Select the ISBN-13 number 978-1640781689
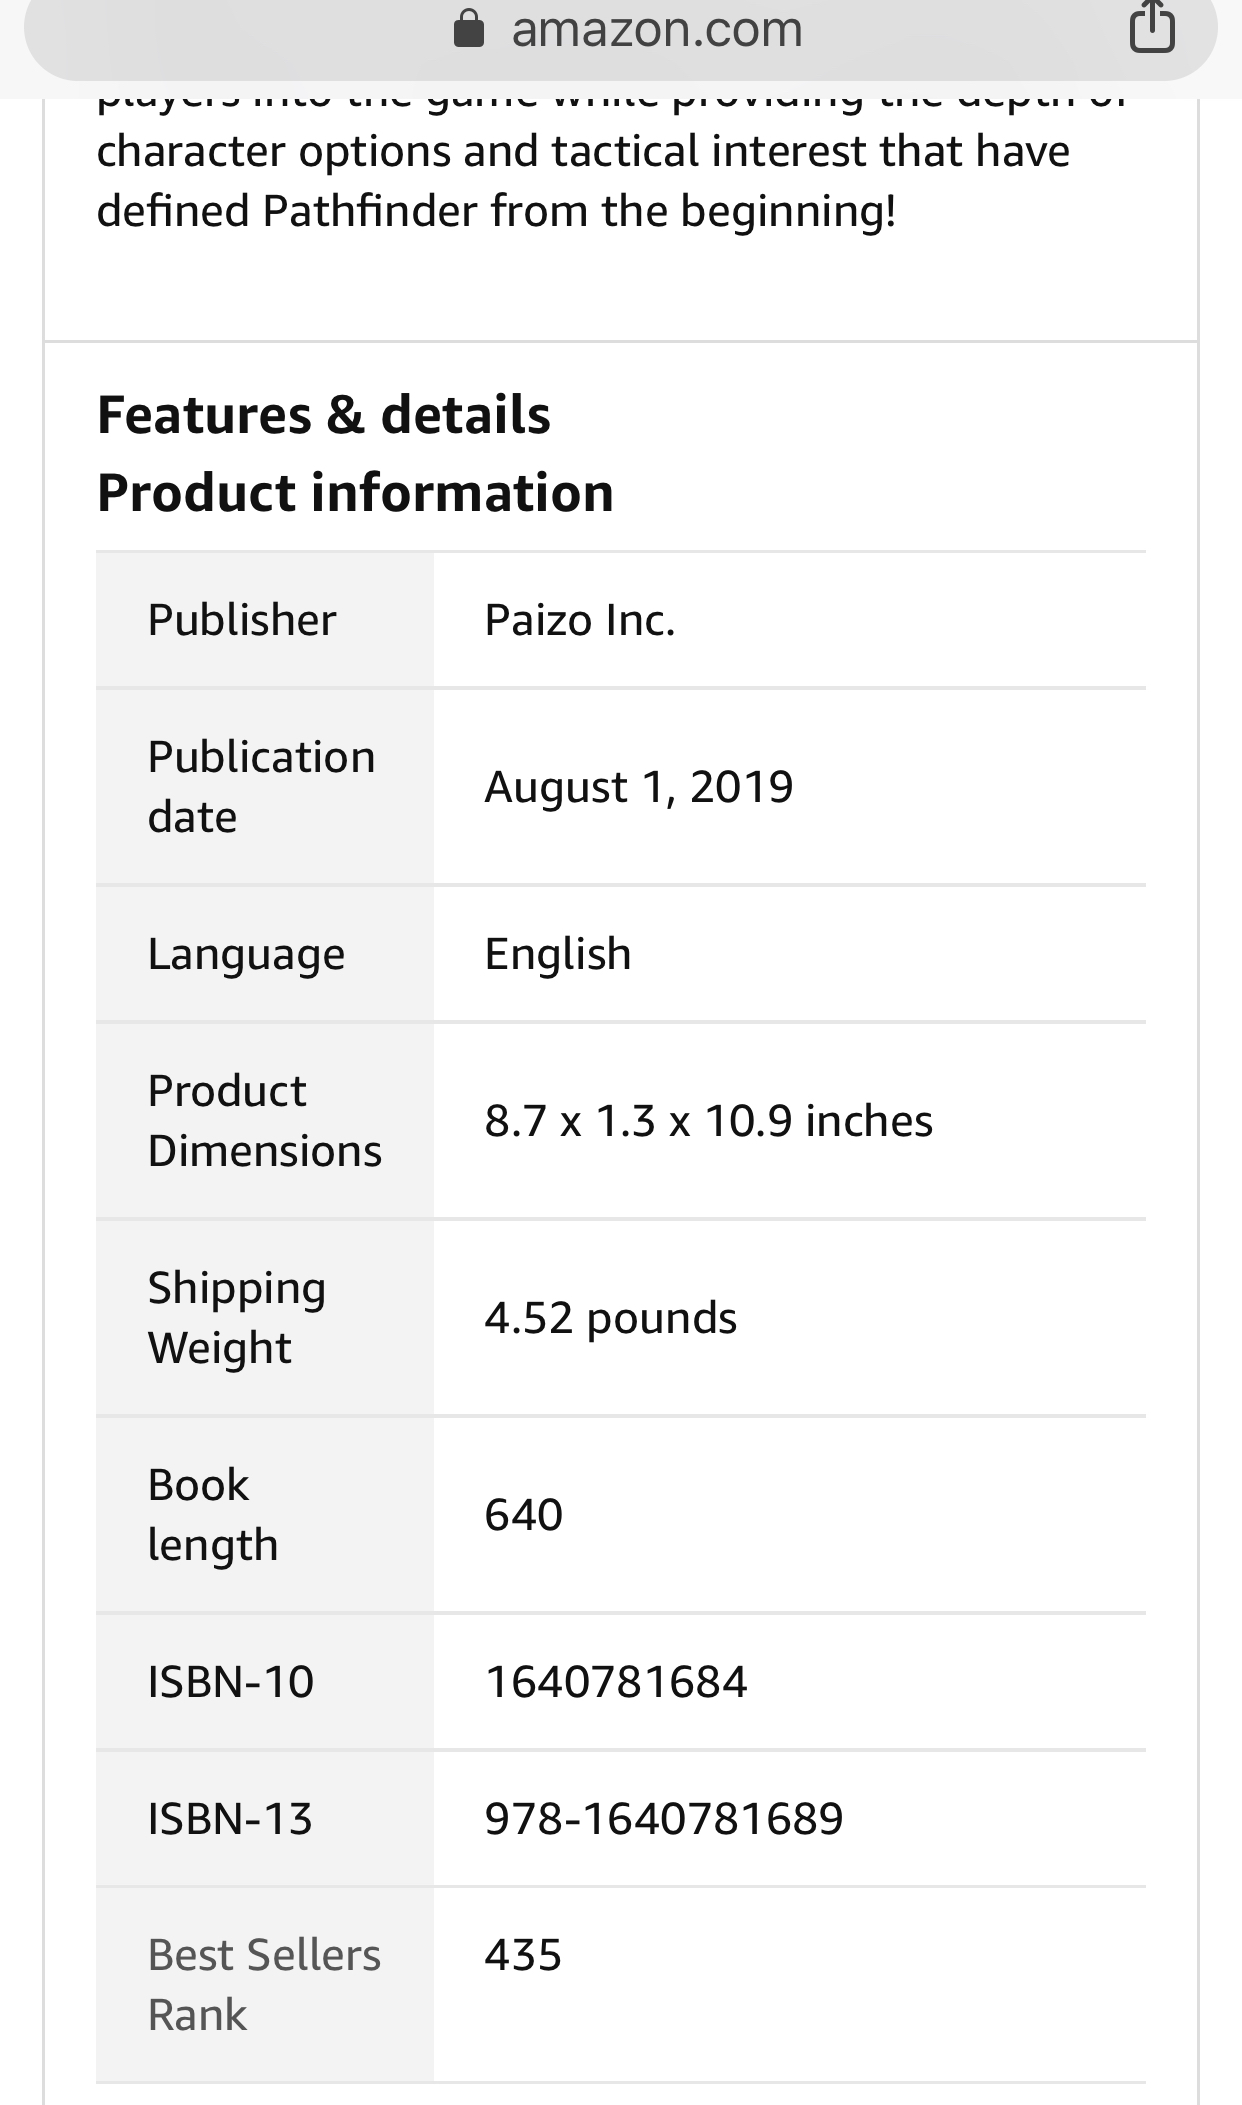 tap(664, 1819)
